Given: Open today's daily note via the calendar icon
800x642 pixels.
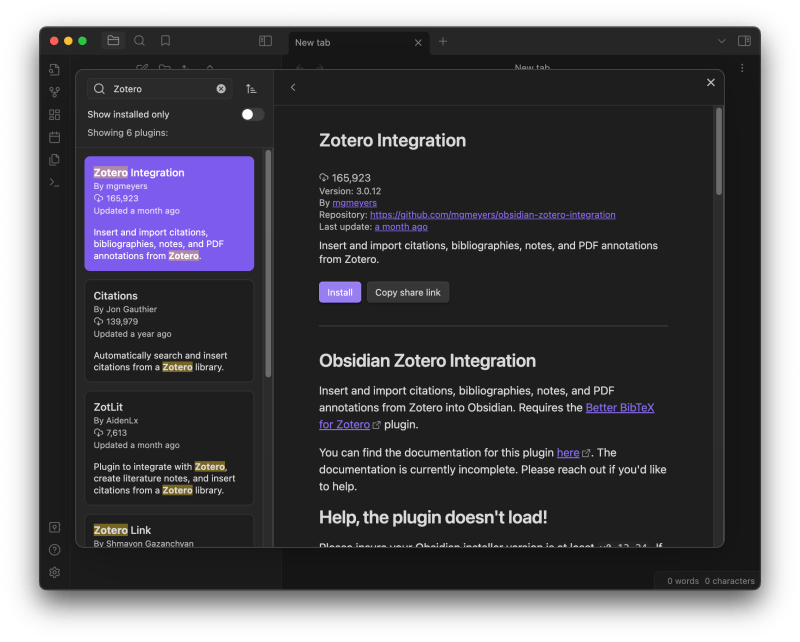Looking at the screenshot, I should [x=54, y=137].
